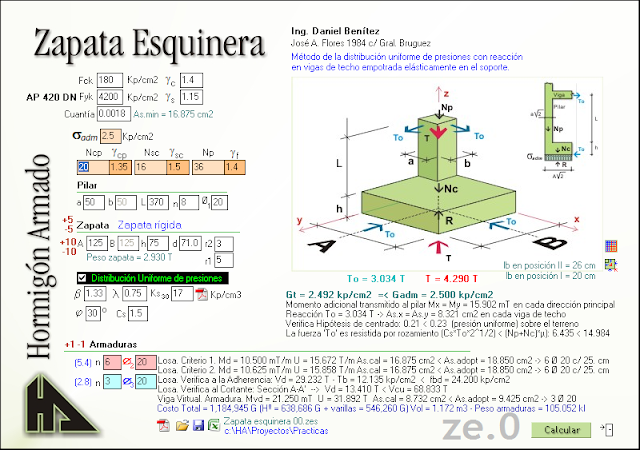The width and height of the screenshot is (640, 450).
Task: Click the To = 3.034 T value
Action: point(376,279)
